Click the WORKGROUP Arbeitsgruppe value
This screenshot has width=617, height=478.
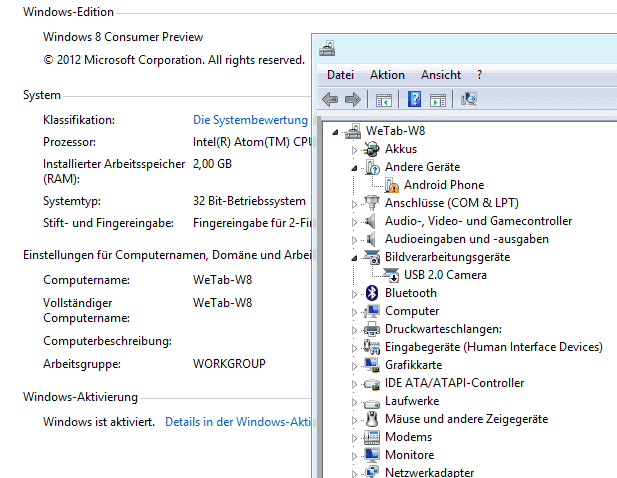coord(229,364)
